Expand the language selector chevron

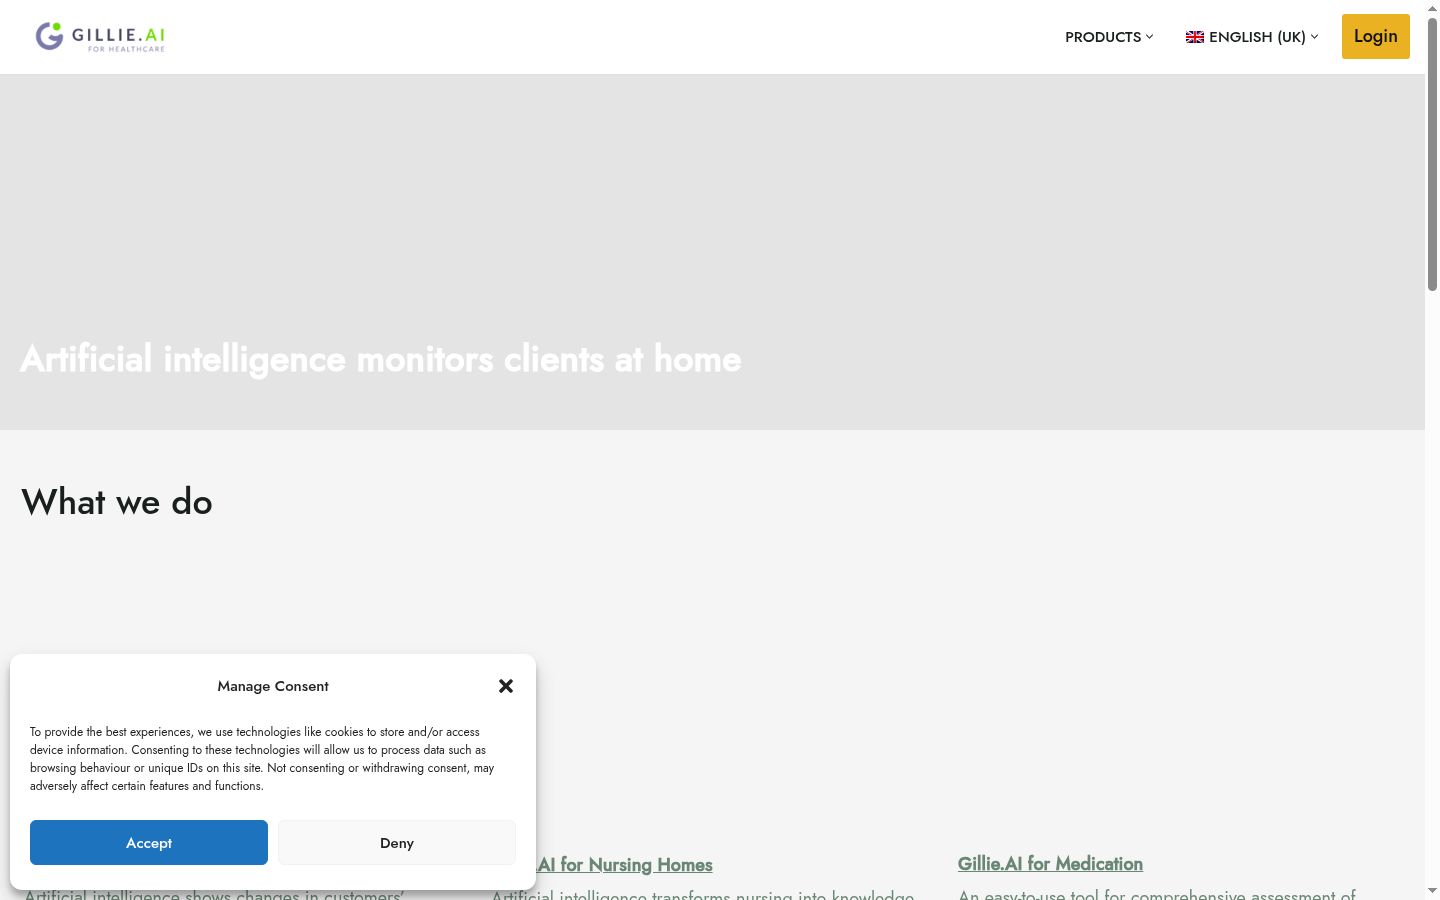click(x=1314, y=37)
